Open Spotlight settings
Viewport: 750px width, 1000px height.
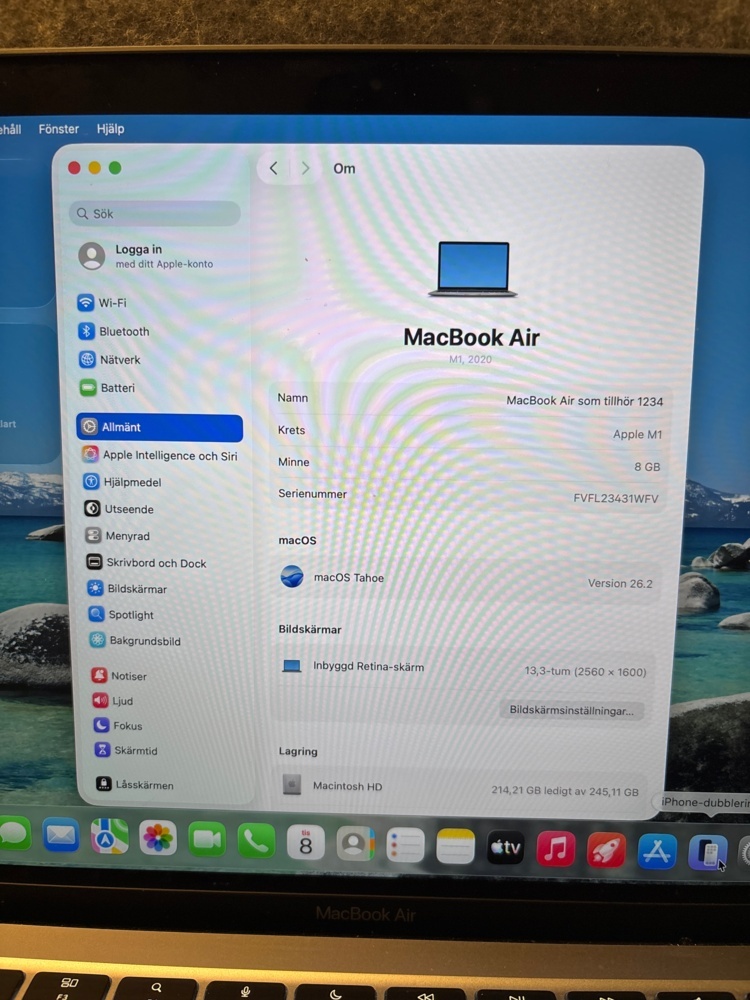point(121,614)
